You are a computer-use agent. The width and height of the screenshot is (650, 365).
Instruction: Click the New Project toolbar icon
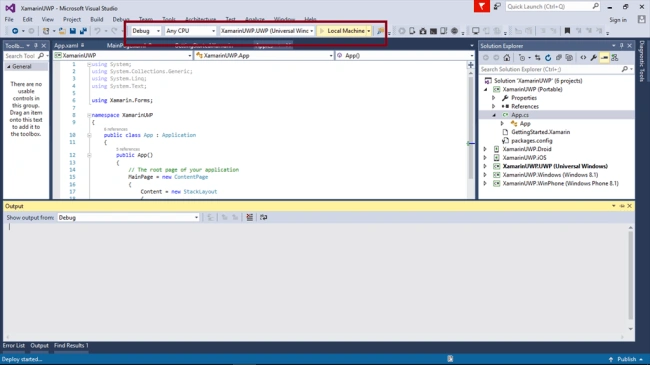click(x=46, y=31)
